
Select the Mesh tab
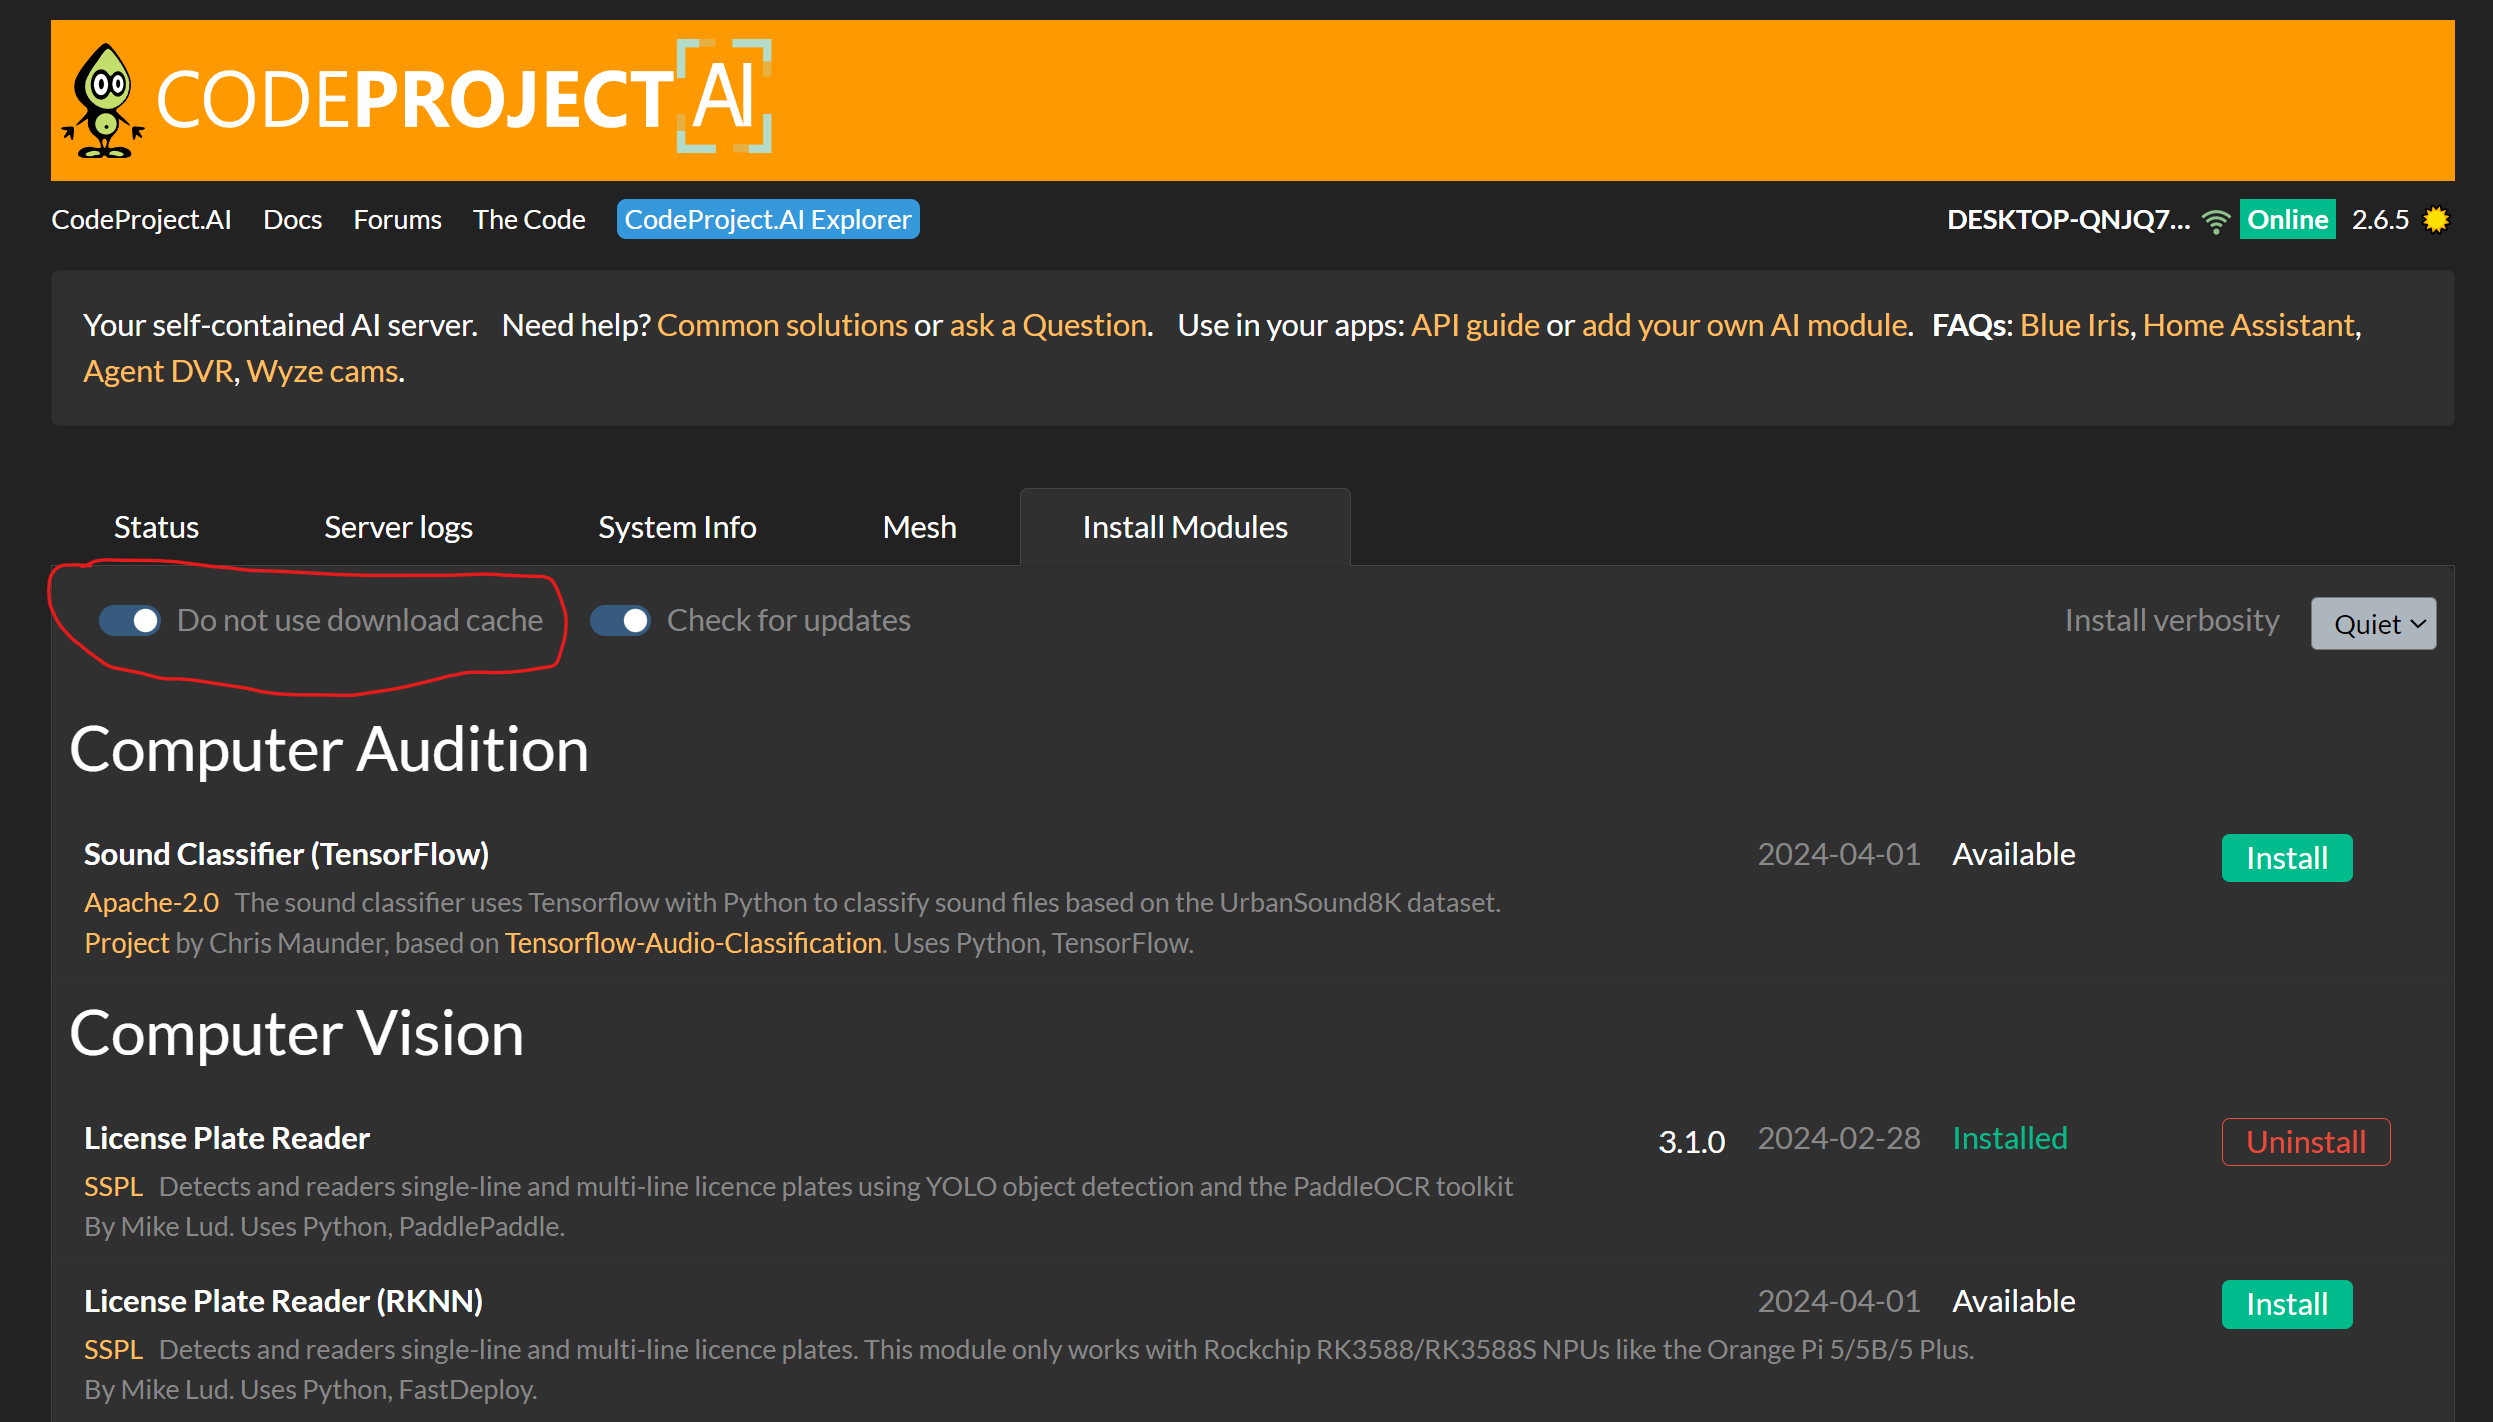click(x=919, y=527)
